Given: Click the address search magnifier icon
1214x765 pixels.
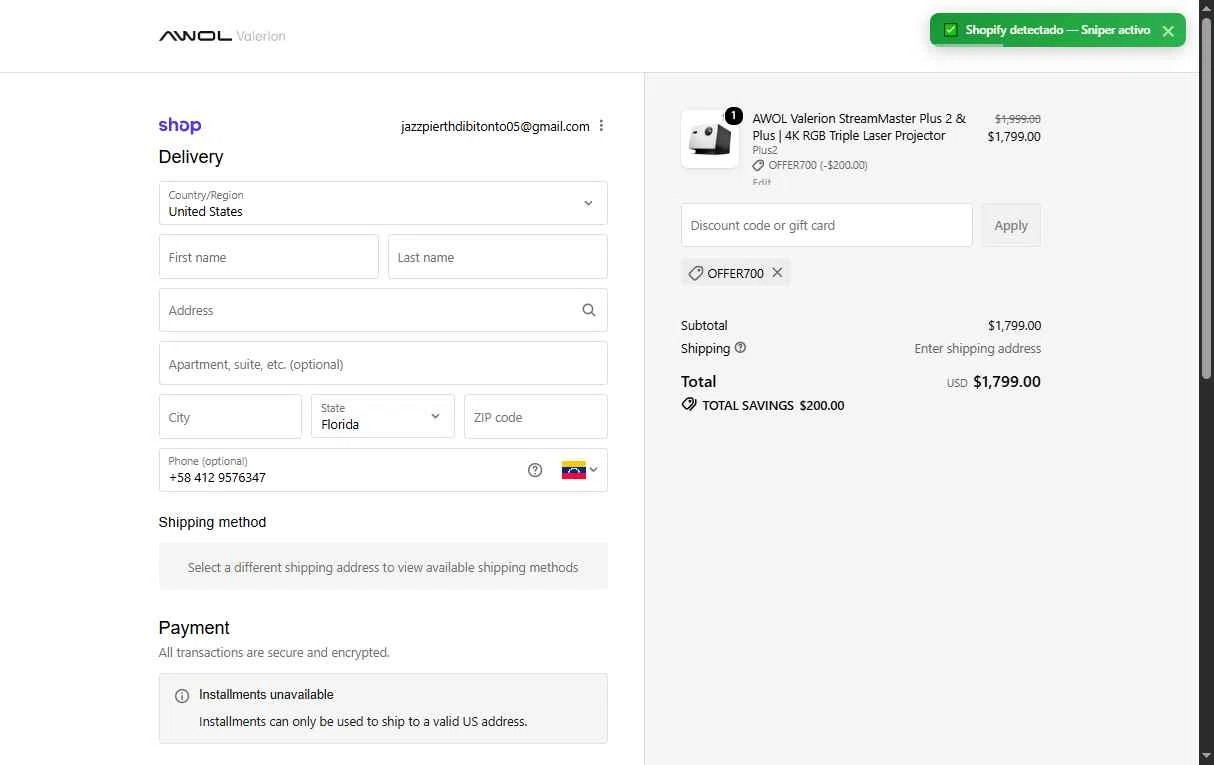Looking at the screenshot, I should coord(589,310).
